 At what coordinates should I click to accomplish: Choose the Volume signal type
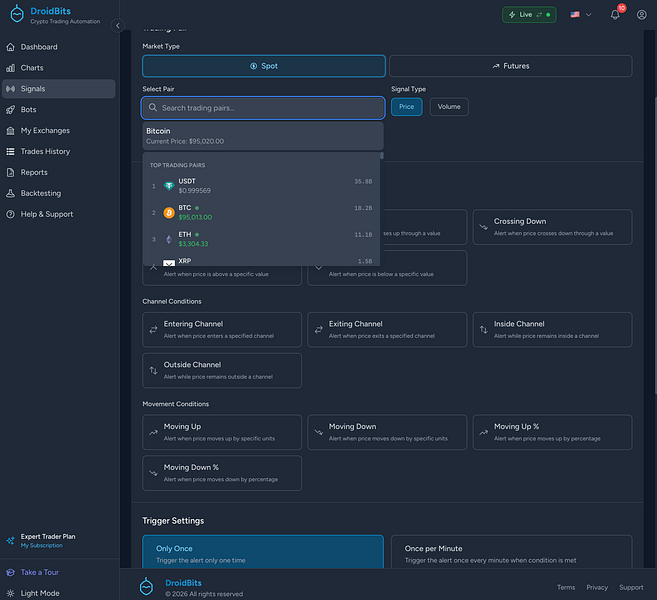coord(449,107)
